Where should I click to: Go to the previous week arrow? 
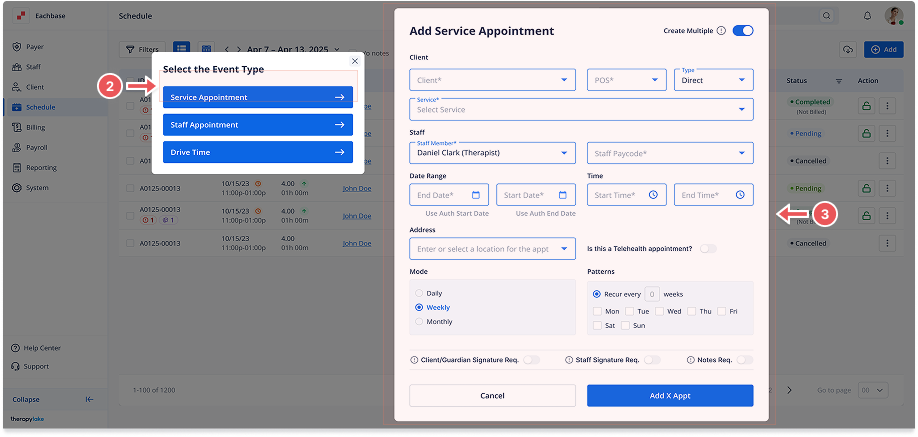[x=227, y=50]
